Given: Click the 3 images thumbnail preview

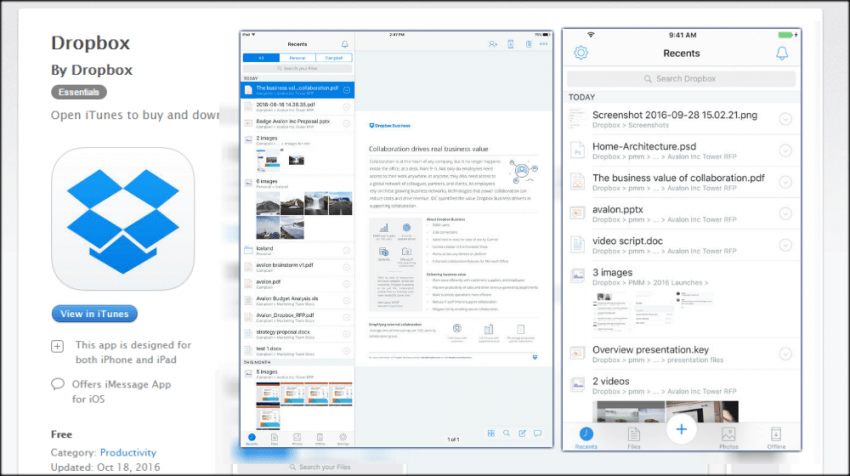Looking at the screenshot, I should pos(654,311).
